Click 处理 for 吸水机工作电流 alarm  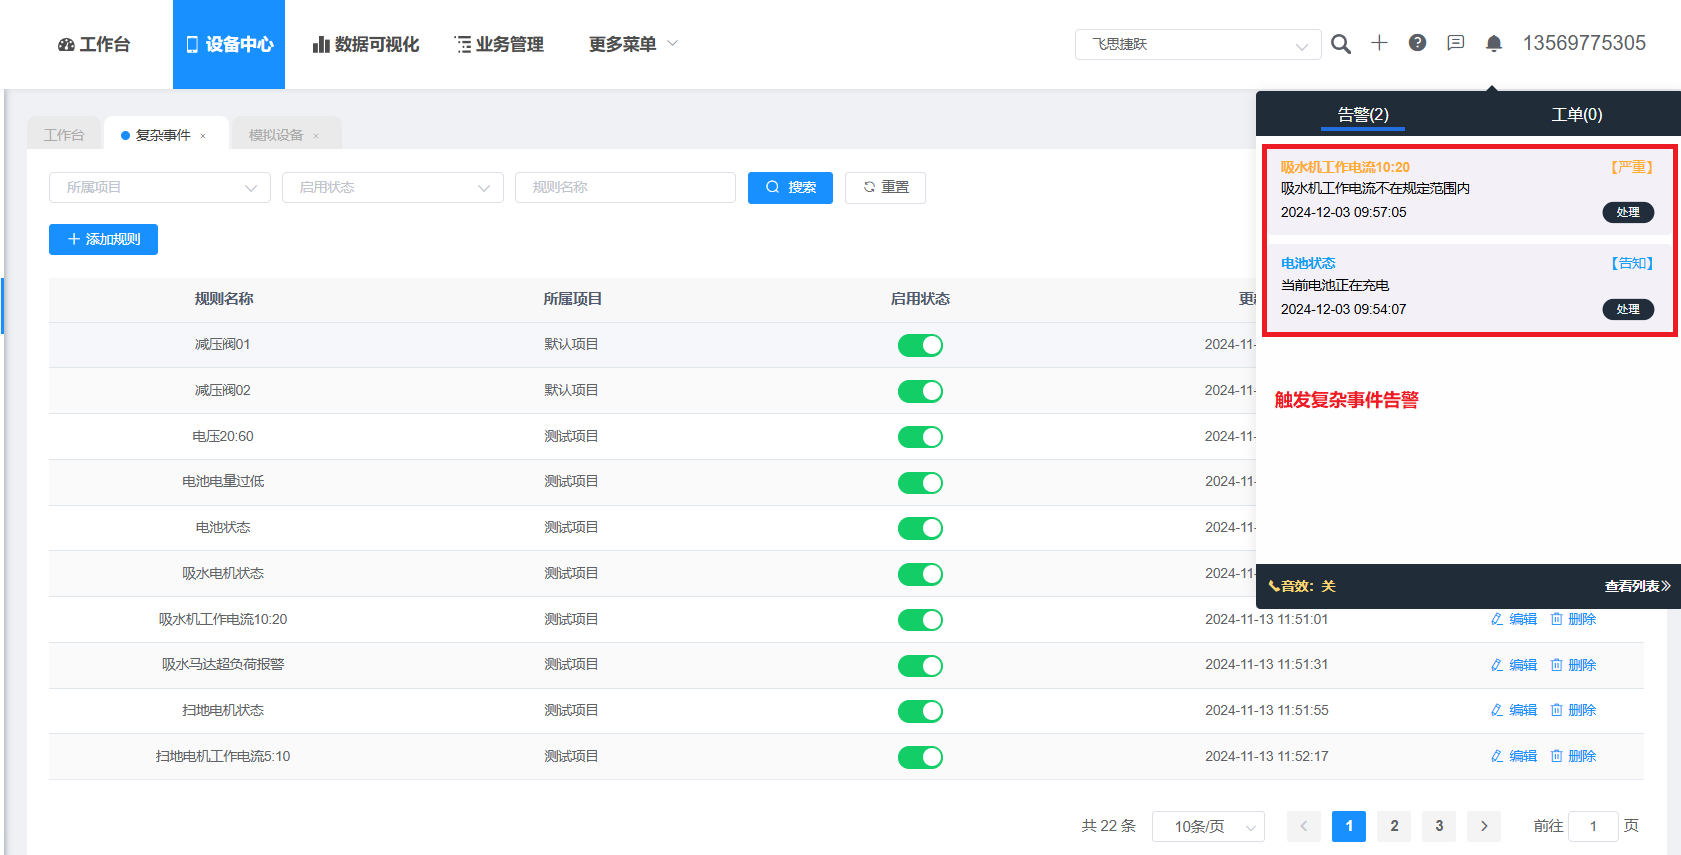[x=1628, y=212]
